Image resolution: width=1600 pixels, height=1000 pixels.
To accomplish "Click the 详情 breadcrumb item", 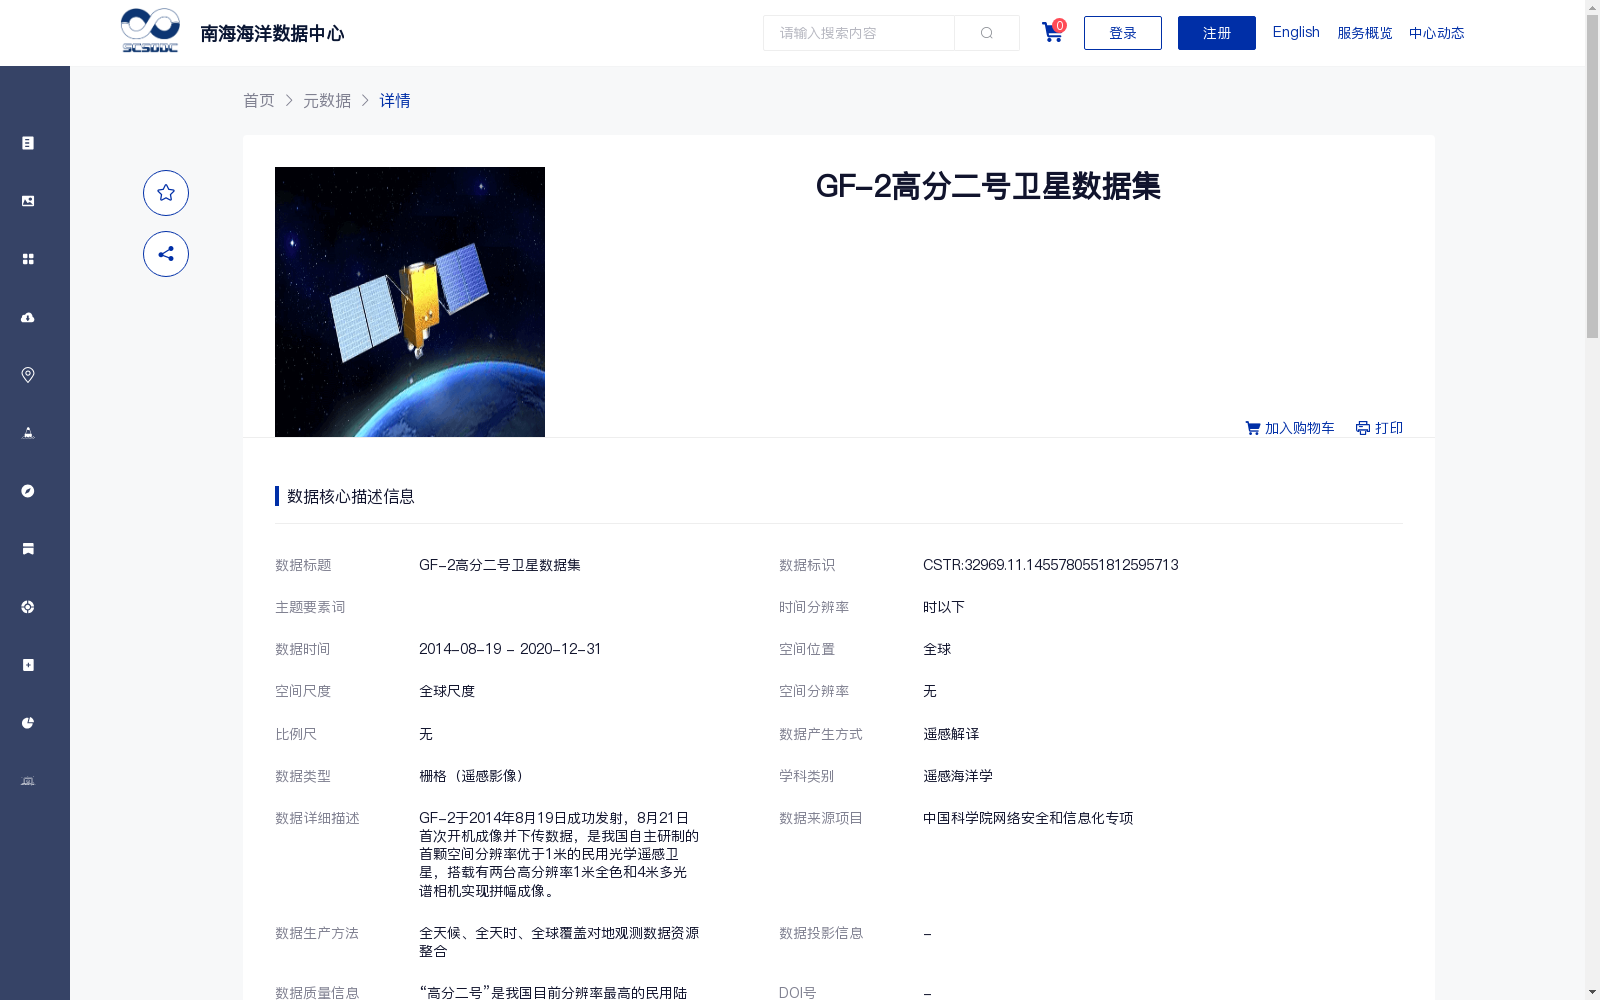I will 395,100.
